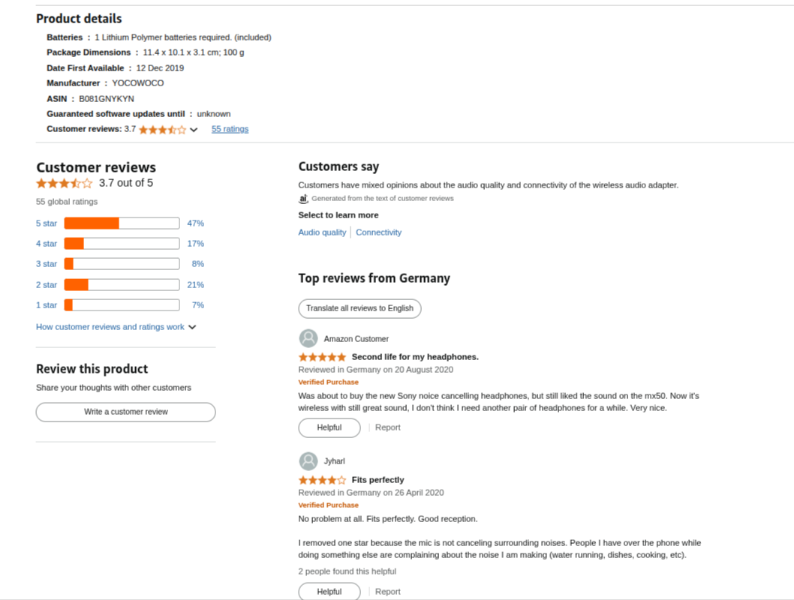Click the large star rating under Customer reviews
Viewport: 794px width, 600px height.
(64, 184)
